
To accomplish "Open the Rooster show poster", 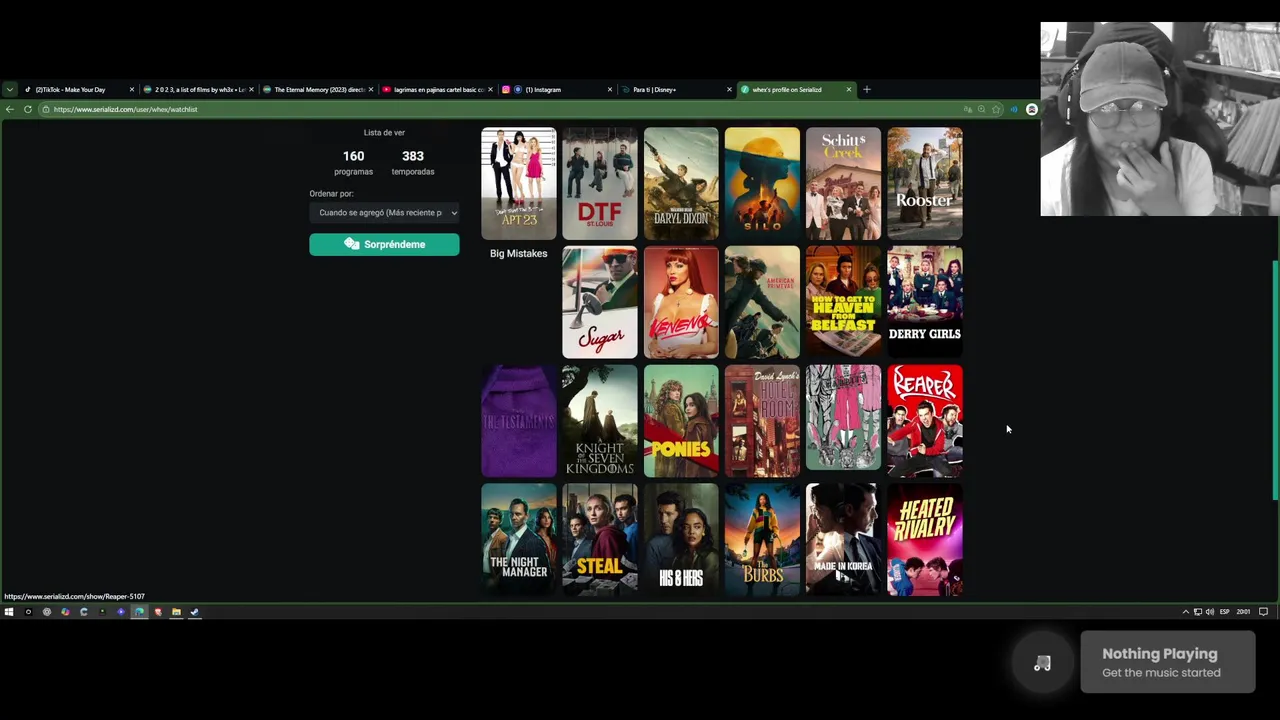I will [x=925, y=183].
